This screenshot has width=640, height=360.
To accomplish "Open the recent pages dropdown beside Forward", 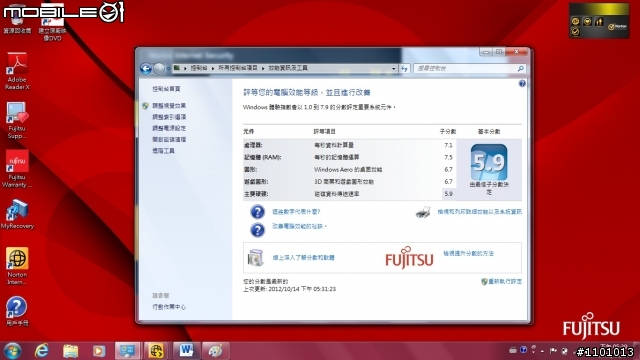I will click(168, 69).
